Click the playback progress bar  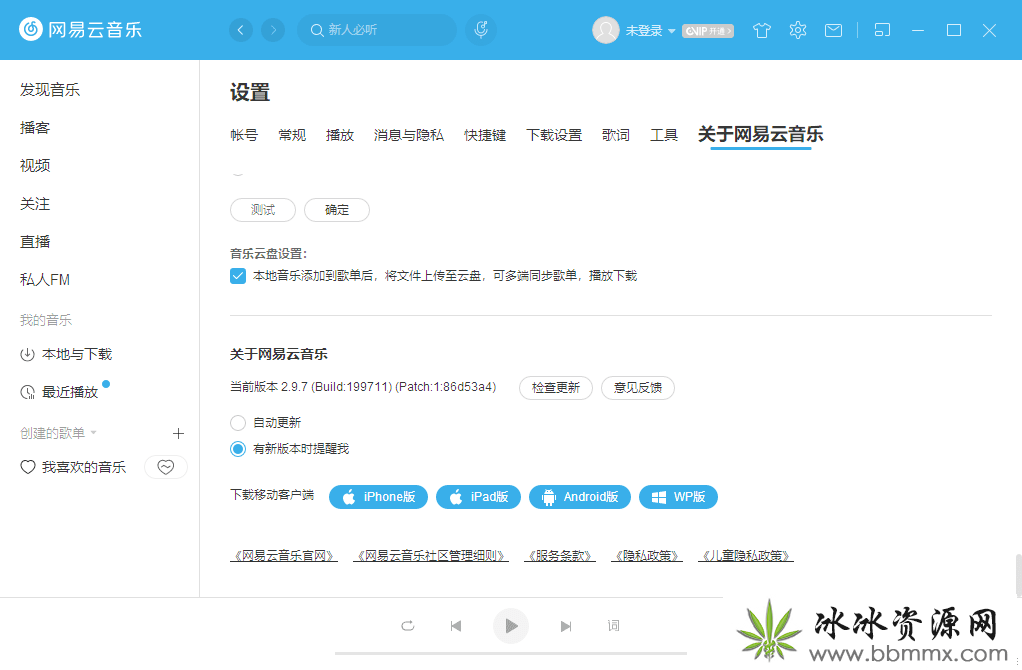coord(511,653)
